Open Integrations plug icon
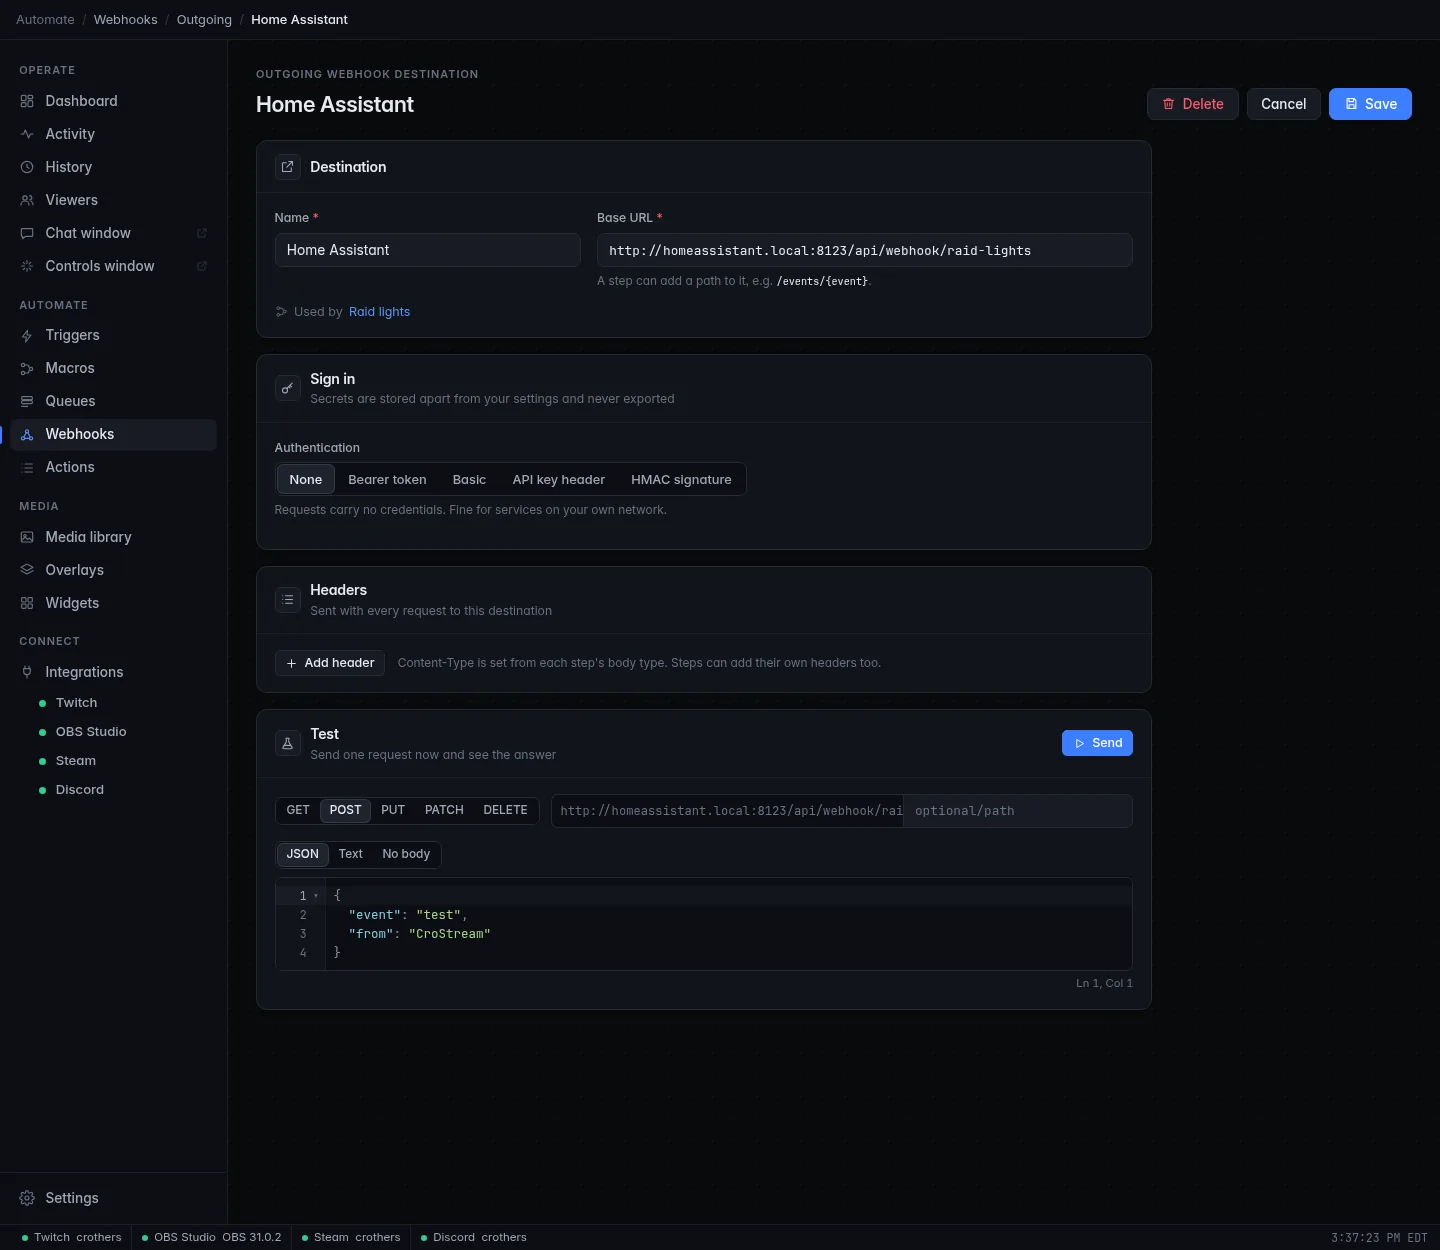Screen dimensions: 1440x1250 pyautogui.click(x=27, y=672)
